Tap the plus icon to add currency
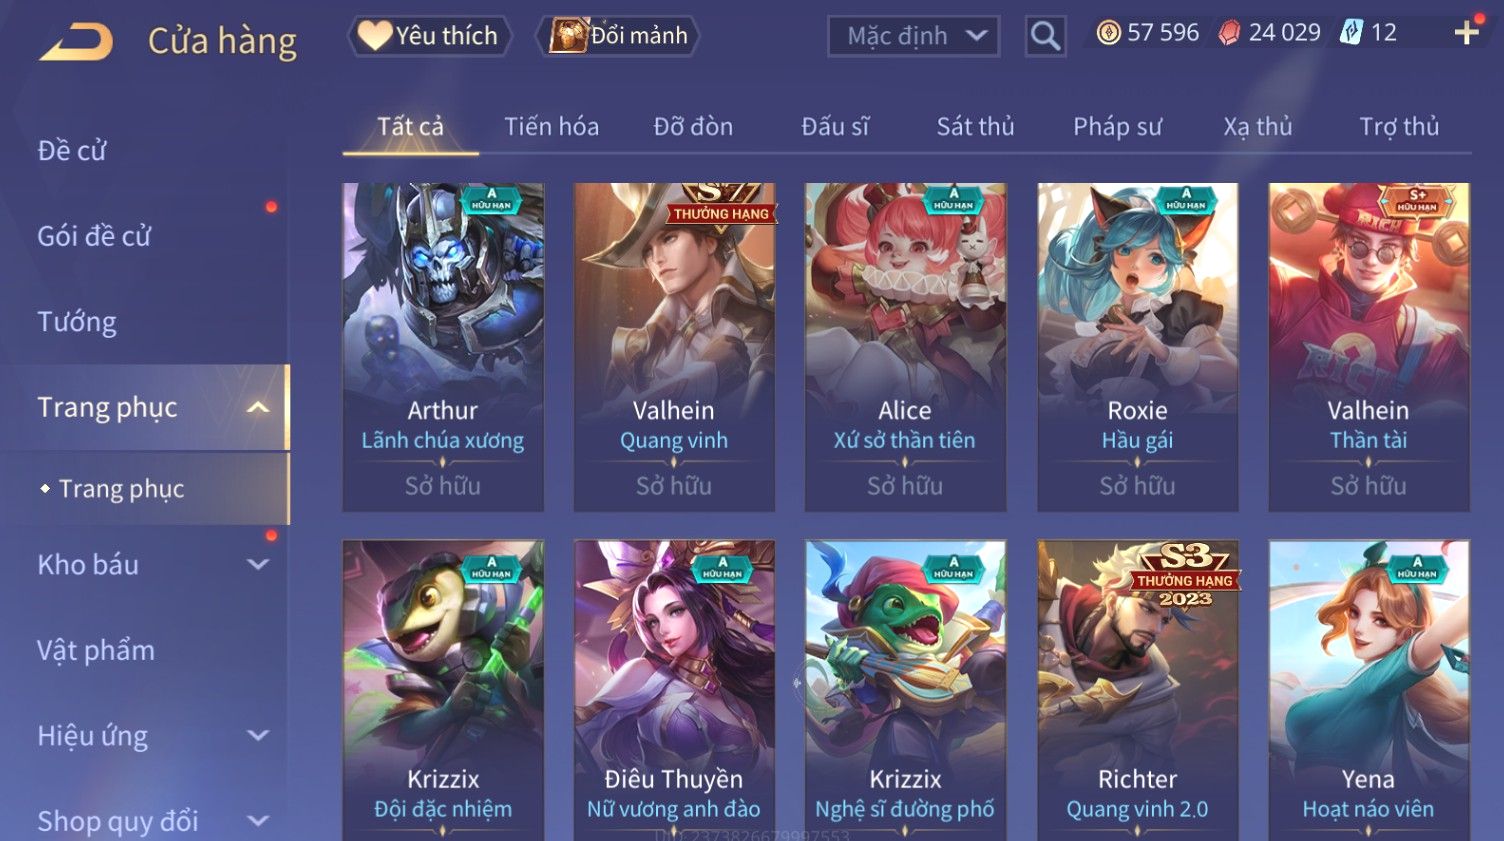This screenshot has height=841, width=1504. (1466, 33)
